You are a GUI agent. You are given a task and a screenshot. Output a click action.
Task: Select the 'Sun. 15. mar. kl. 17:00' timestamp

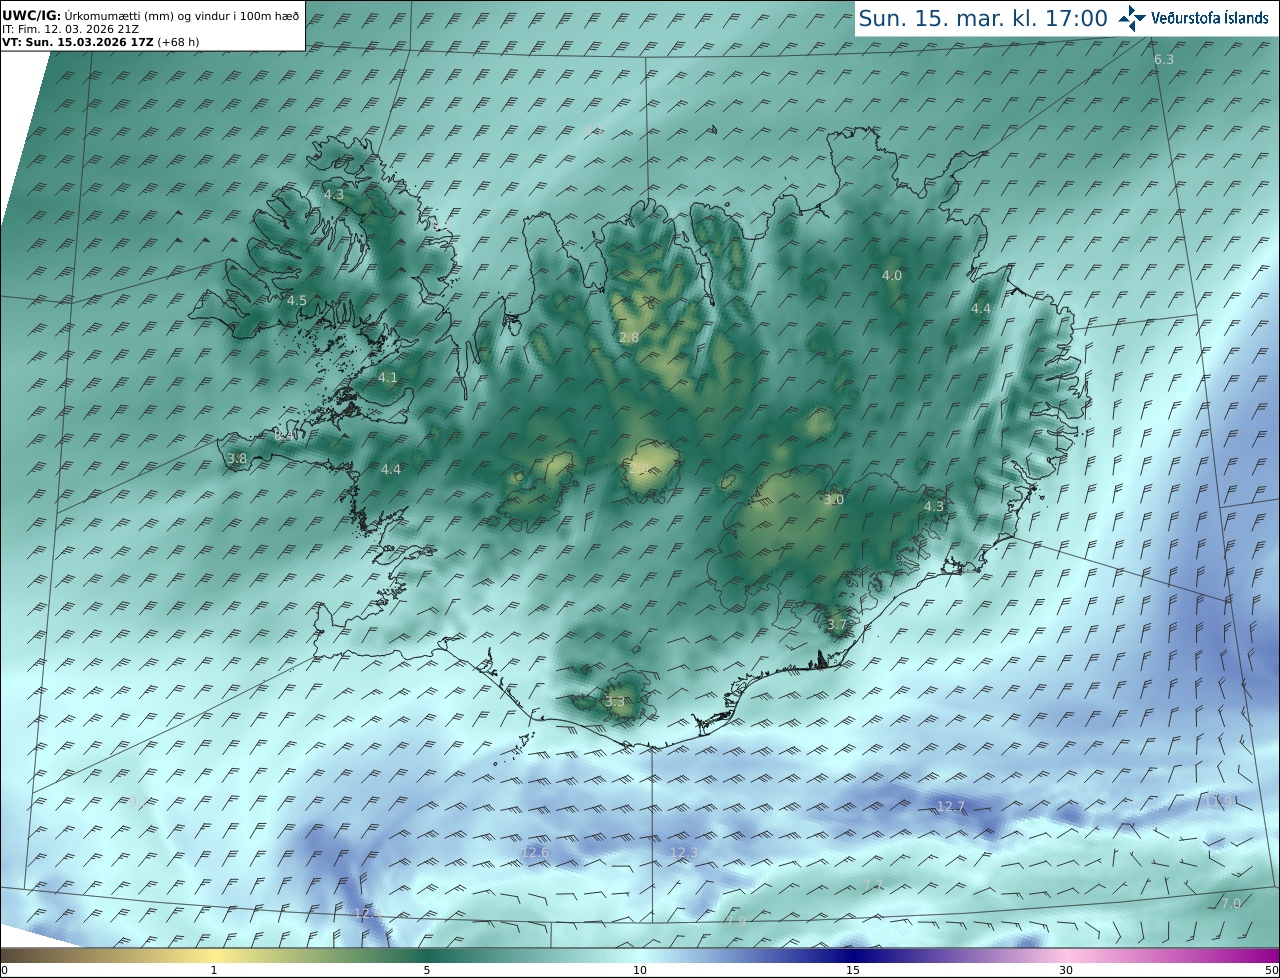click(983, 18)
